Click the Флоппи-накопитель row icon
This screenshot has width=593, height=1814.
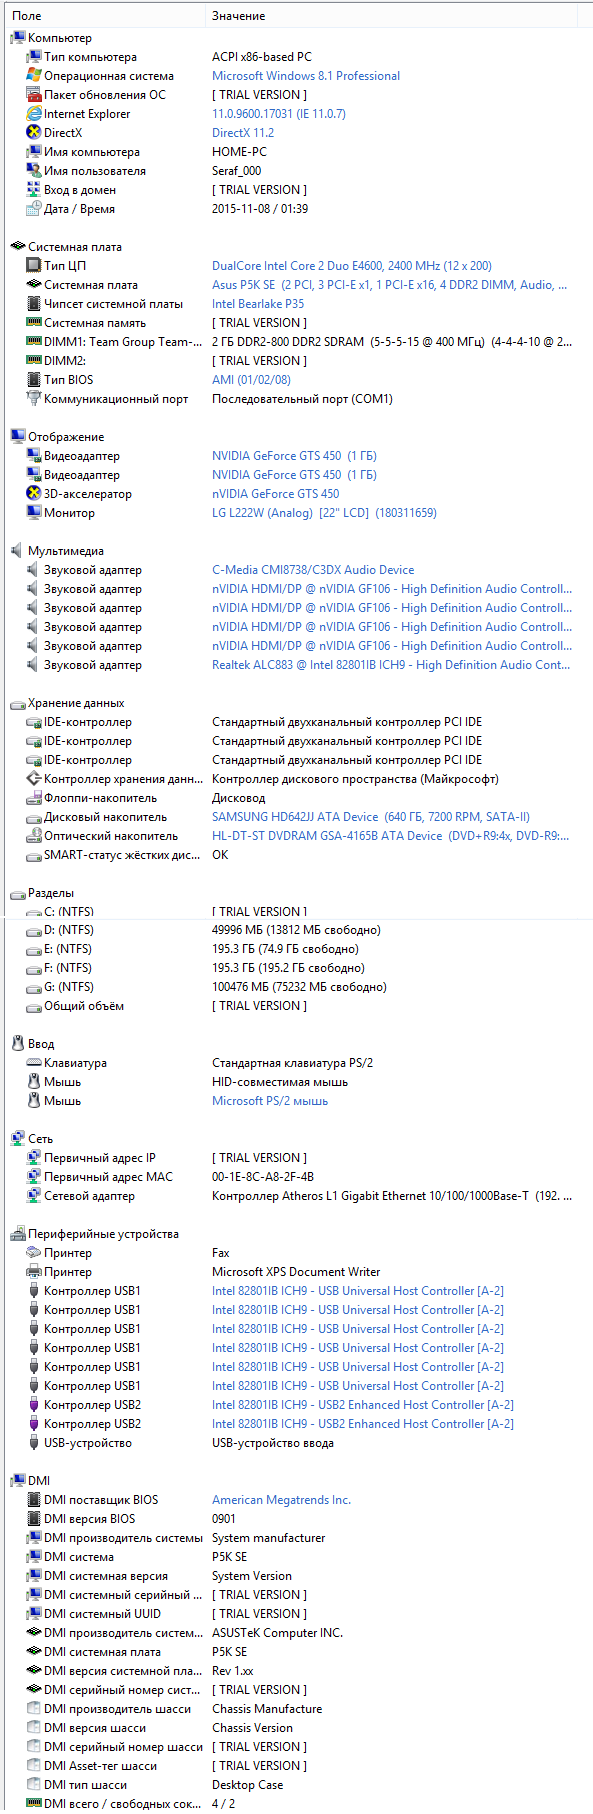pos(34,798)
